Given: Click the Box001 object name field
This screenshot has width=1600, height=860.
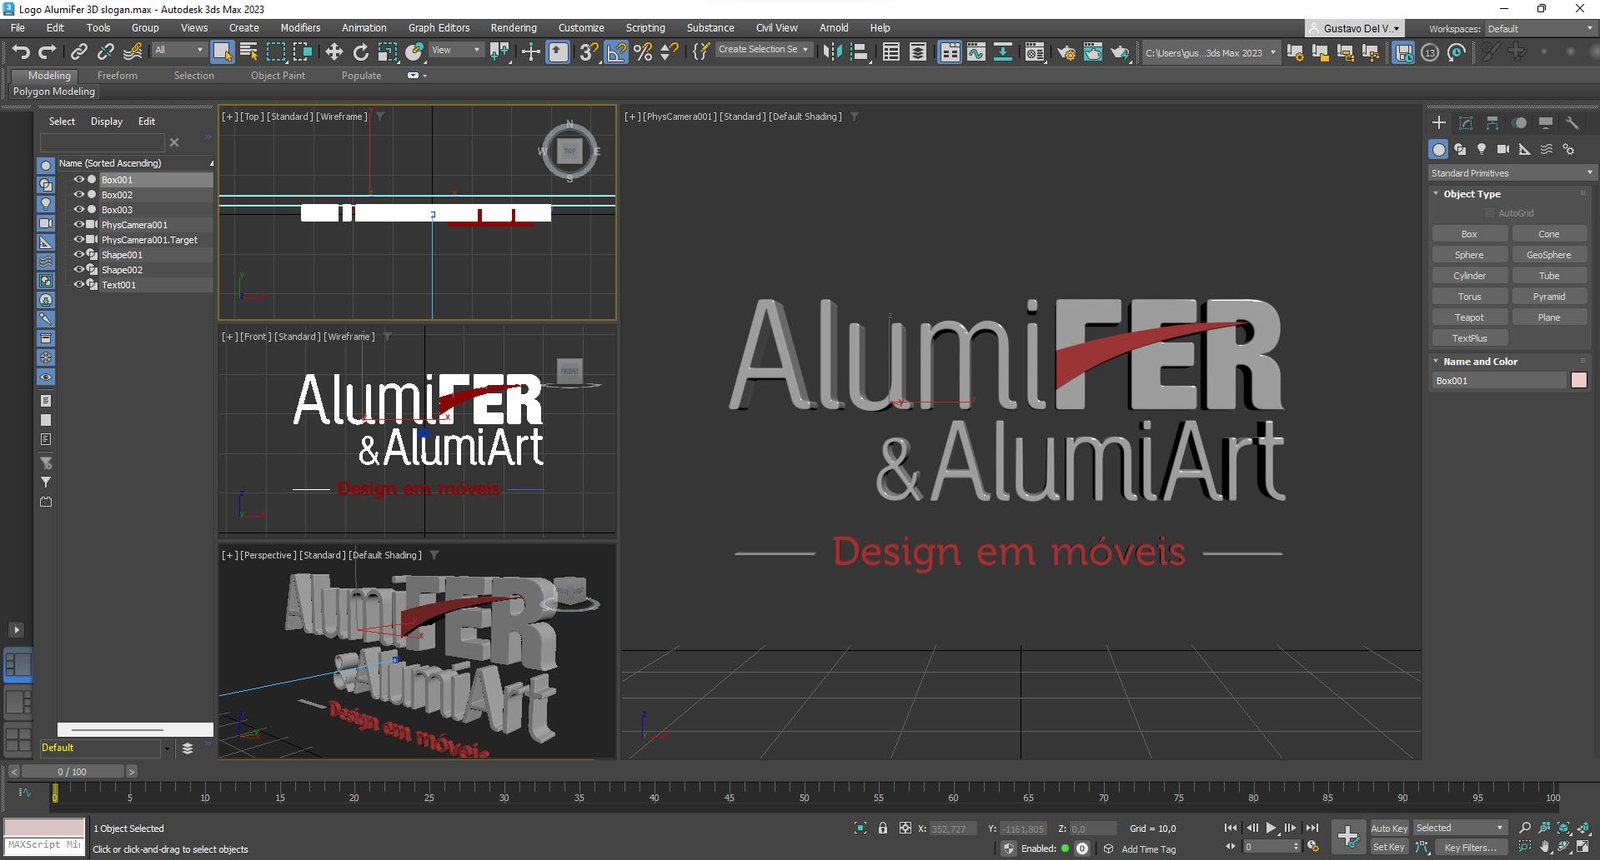Looking at the screenshot, I should 1499,380.
